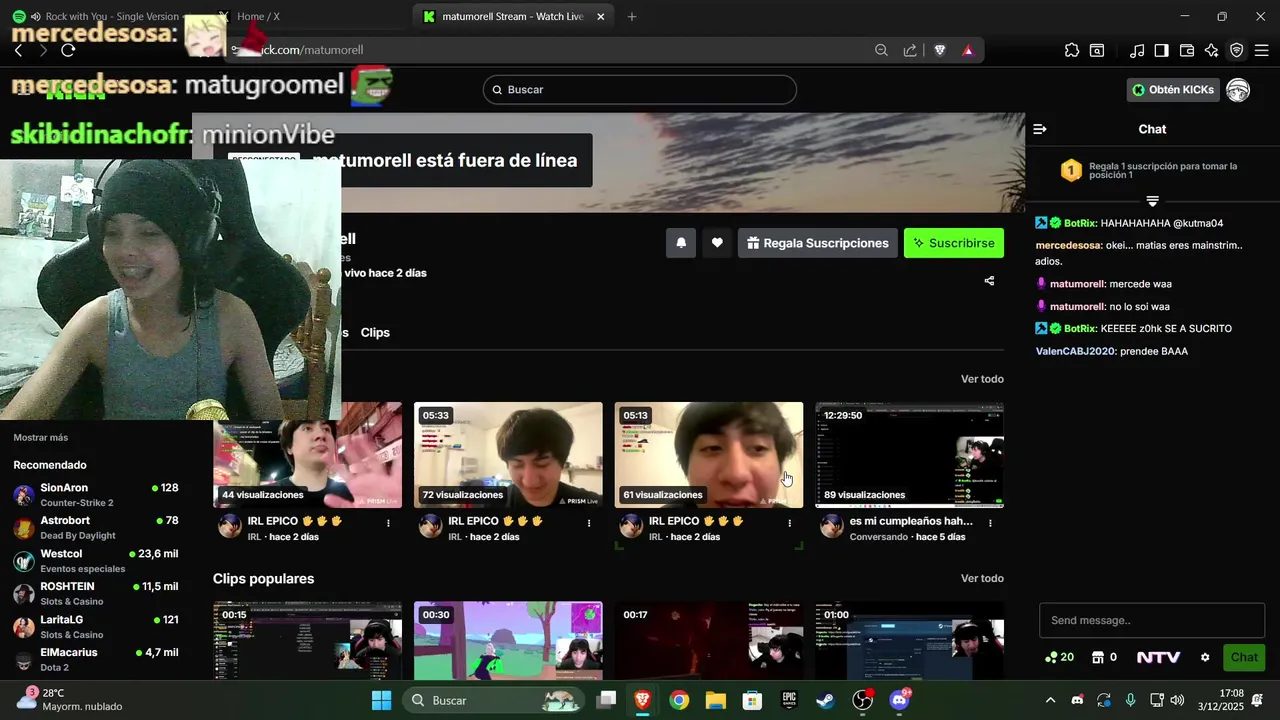The width and height of the screenshot is (1280, 720).
Task: Click Ver todo for Clips populares
Action: (982, 578)
